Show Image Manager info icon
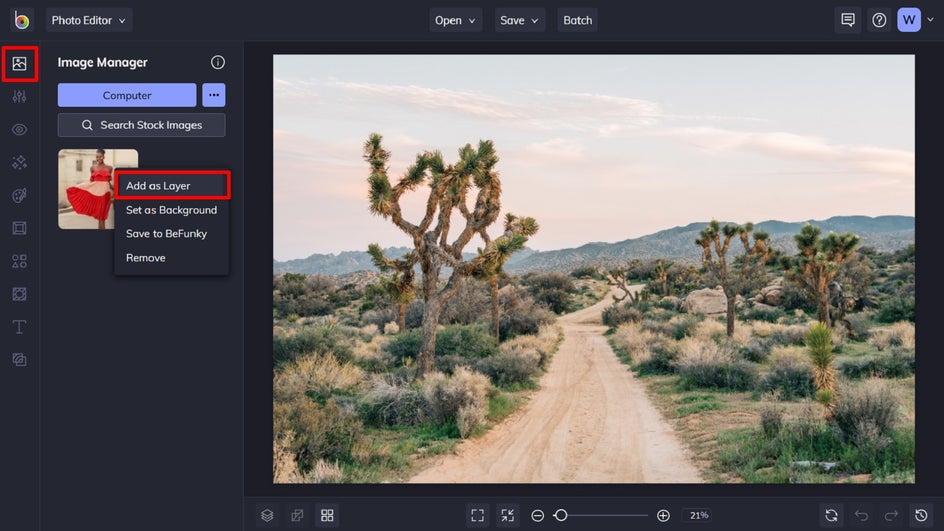 click(218, 62)
